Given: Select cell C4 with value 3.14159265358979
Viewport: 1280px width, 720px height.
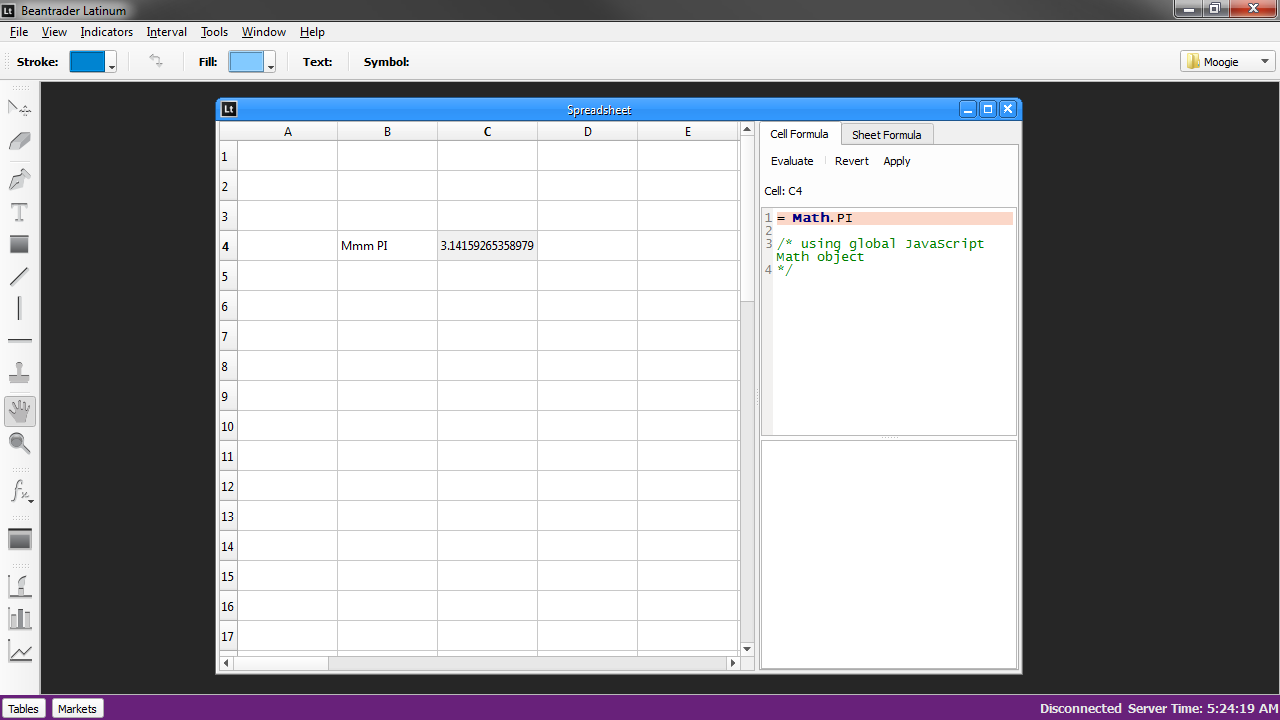Looking at the screenshot, I should 488,246.
